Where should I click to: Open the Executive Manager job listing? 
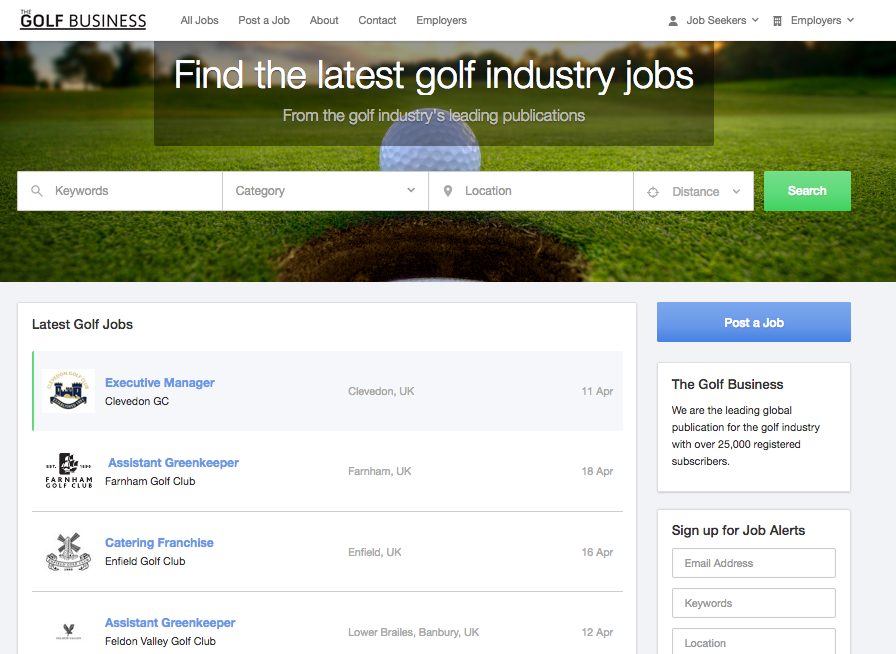click(159, 382)
